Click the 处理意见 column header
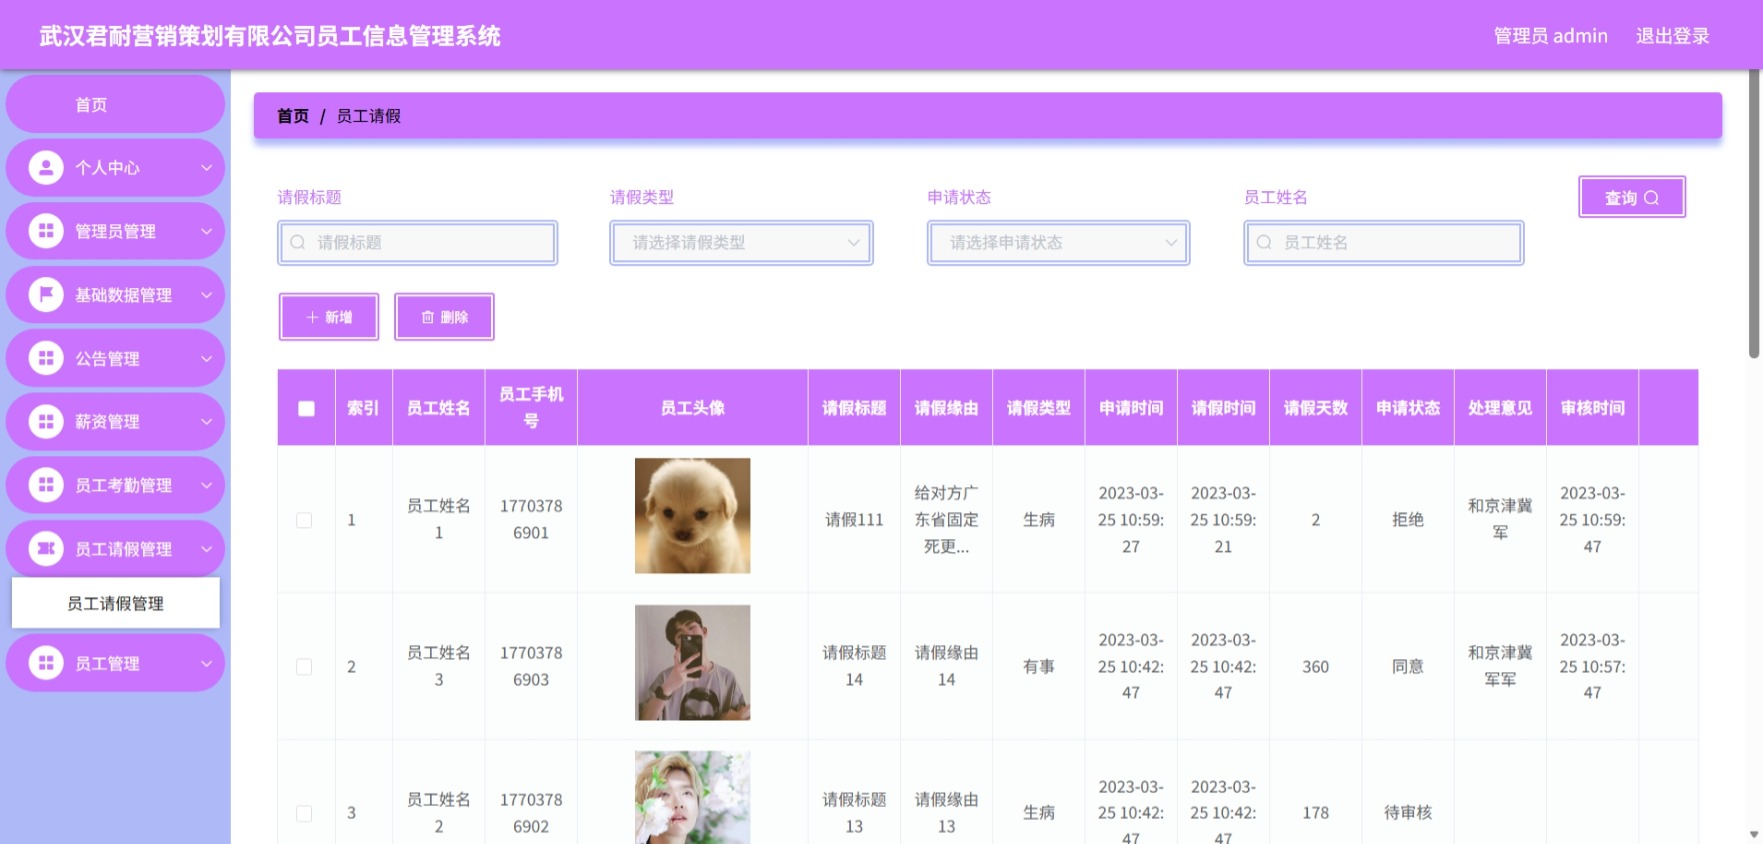The image size is (1763, 844). coord(1500,408)
